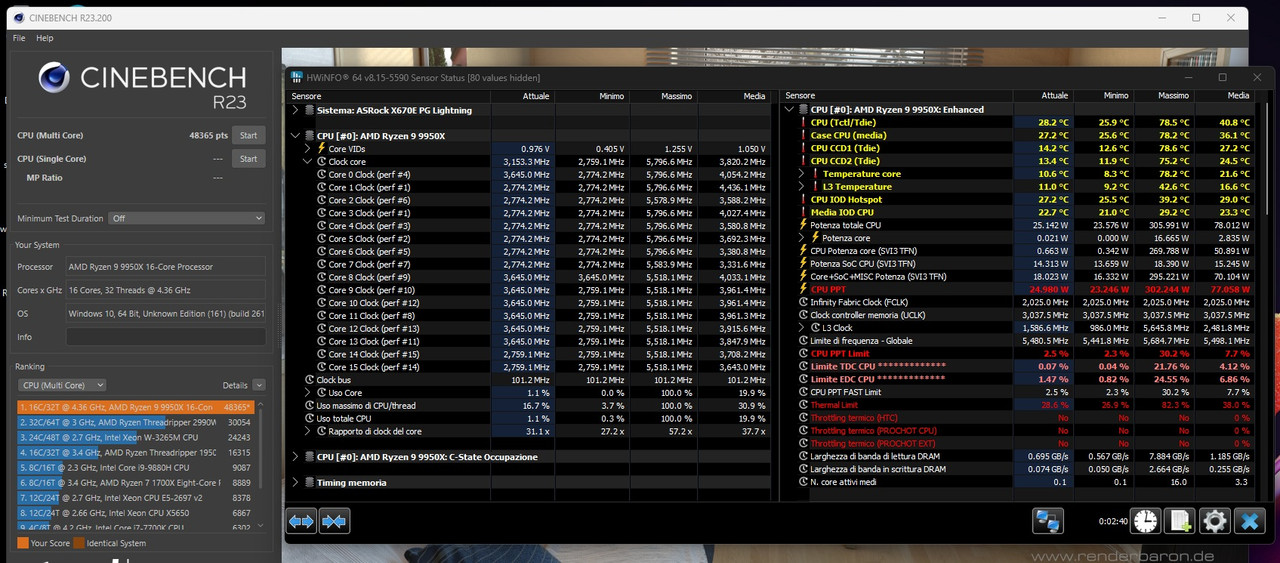Click the Infinity Fabric Clock row icon

tap(803, 302)
